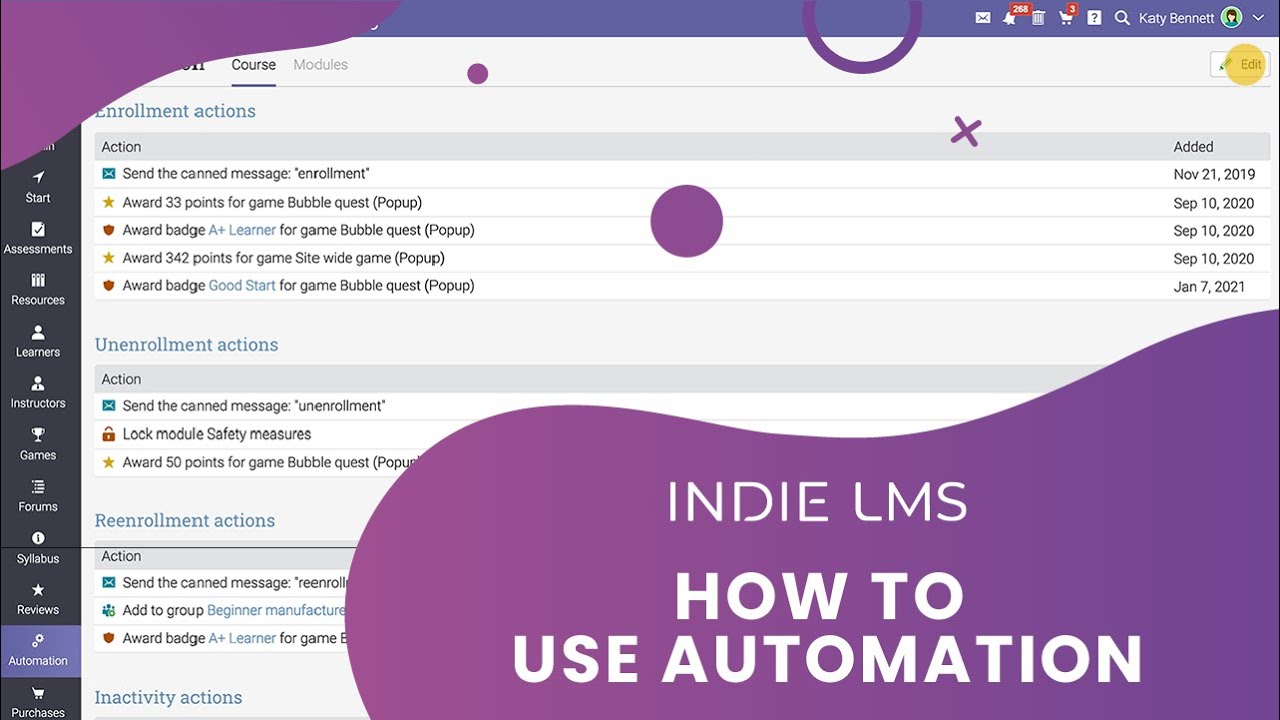Click Action header in Enrollment actions table

pyautogui.click(x=121, y=147)
